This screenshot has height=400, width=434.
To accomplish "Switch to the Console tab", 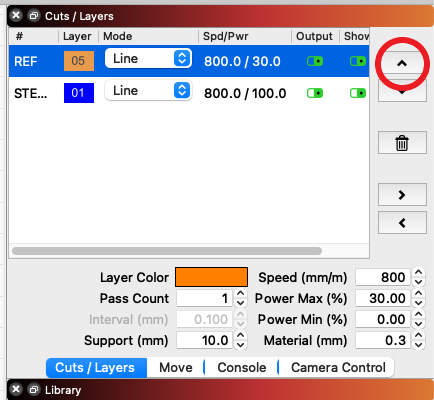I will 242,368.
